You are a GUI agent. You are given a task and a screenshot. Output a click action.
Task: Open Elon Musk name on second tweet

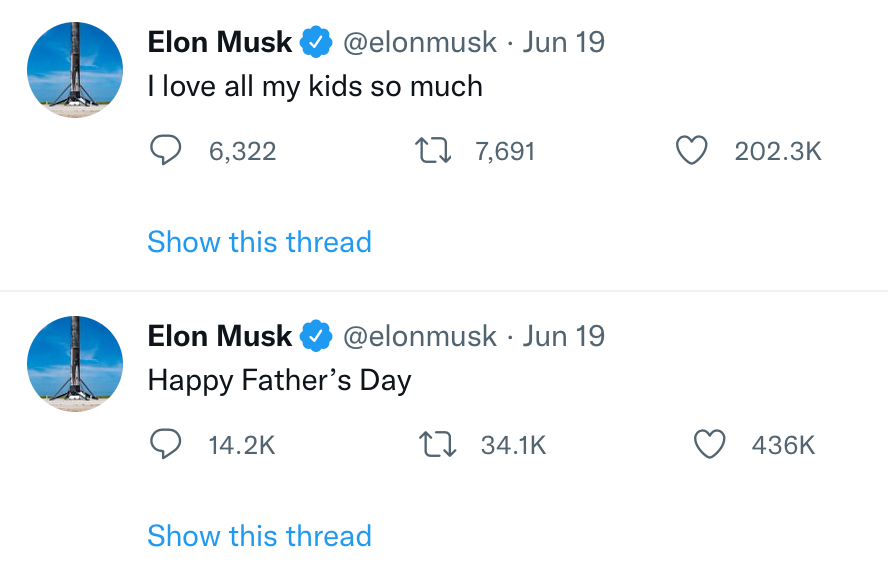coord(220,337)
